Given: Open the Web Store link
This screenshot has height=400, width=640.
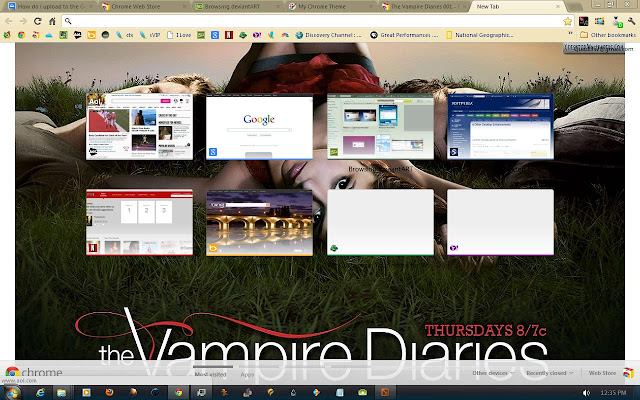Looking at the screenshot, I should pos(611,373).
